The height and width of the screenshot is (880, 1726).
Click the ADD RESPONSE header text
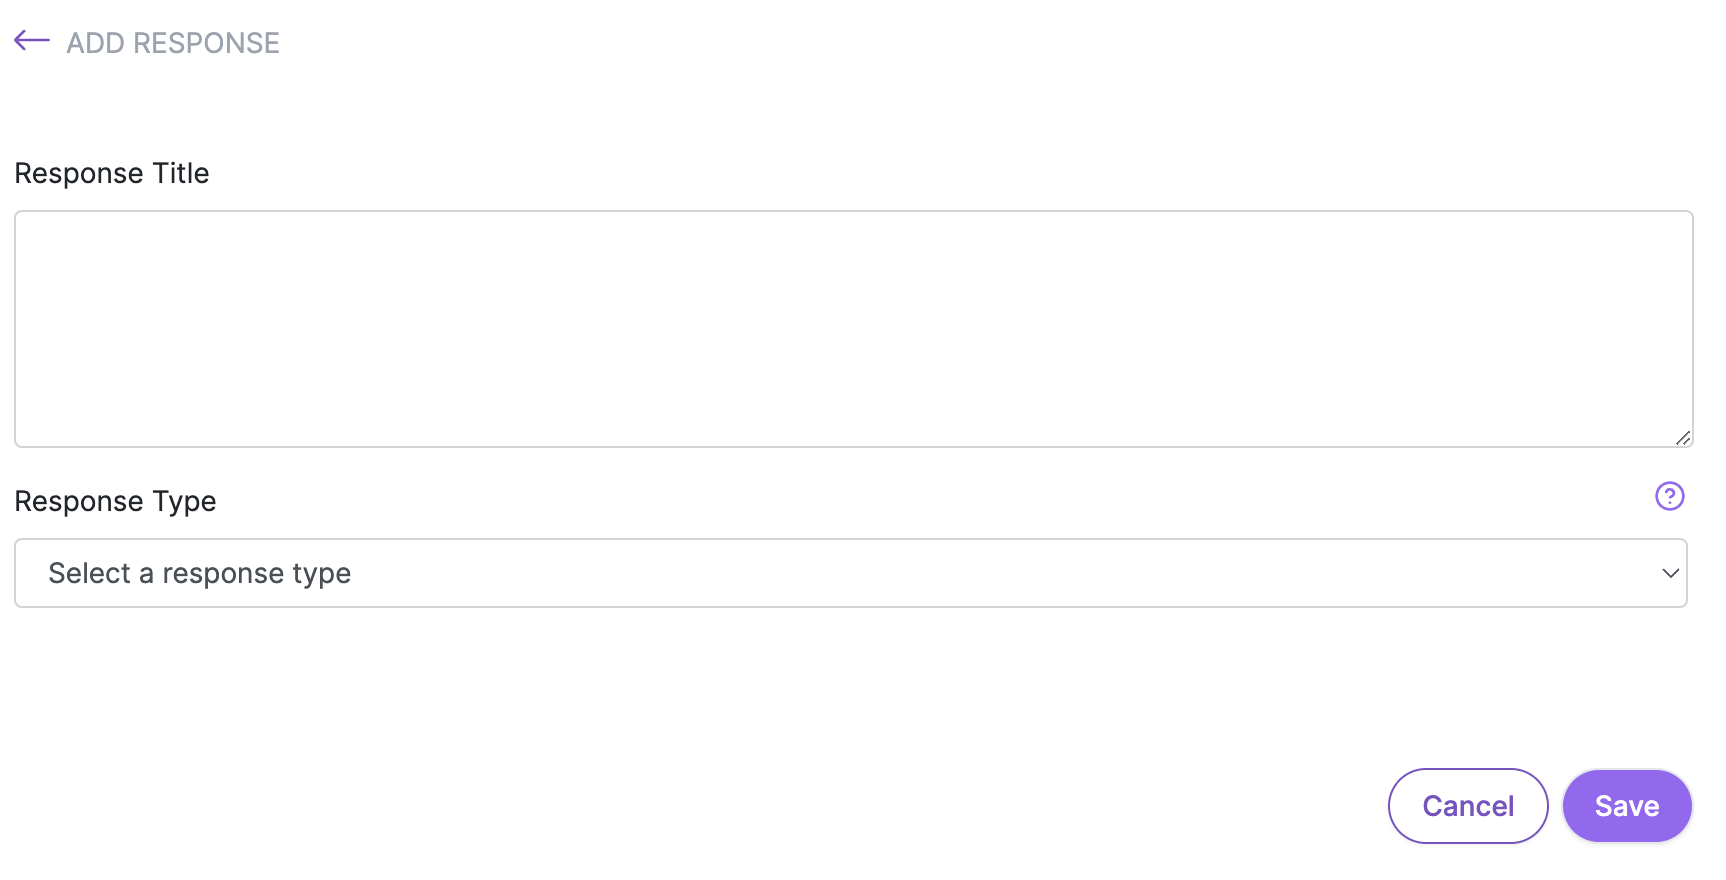coord(173,43)
